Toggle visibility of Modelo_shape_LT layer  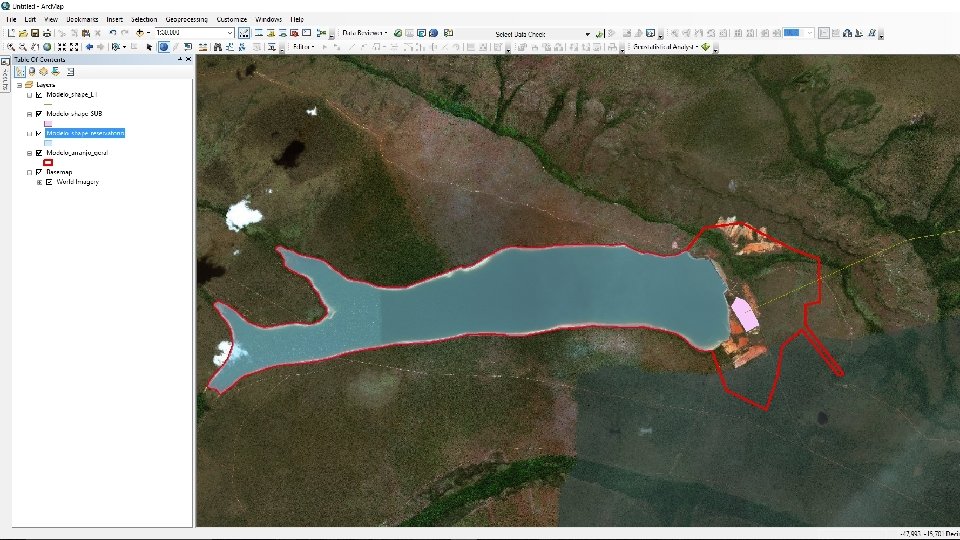[x=39, y=95]
